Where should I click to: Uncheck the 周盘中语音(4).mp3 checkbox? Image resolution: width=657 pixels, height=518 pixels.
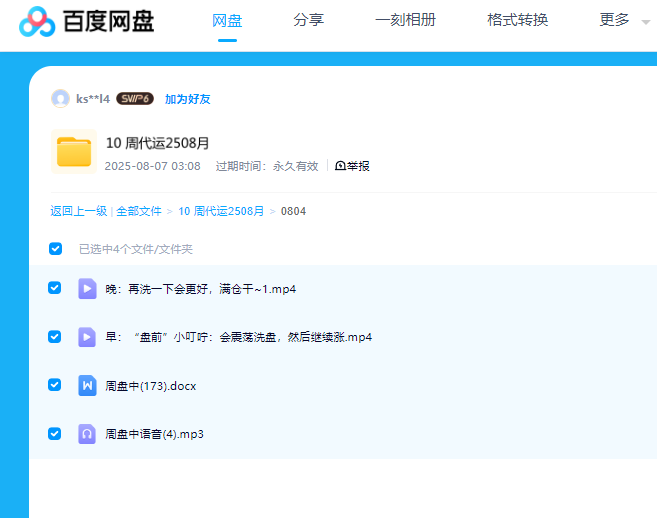tap(55, 433)
